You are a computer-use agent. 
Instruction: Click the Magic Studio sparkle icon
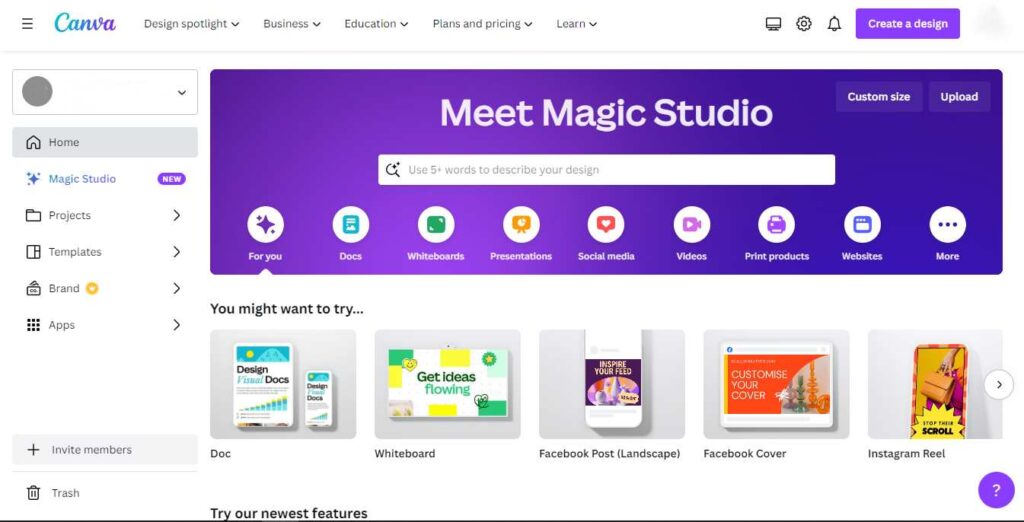pyautogui.click(x=33, y=179)
